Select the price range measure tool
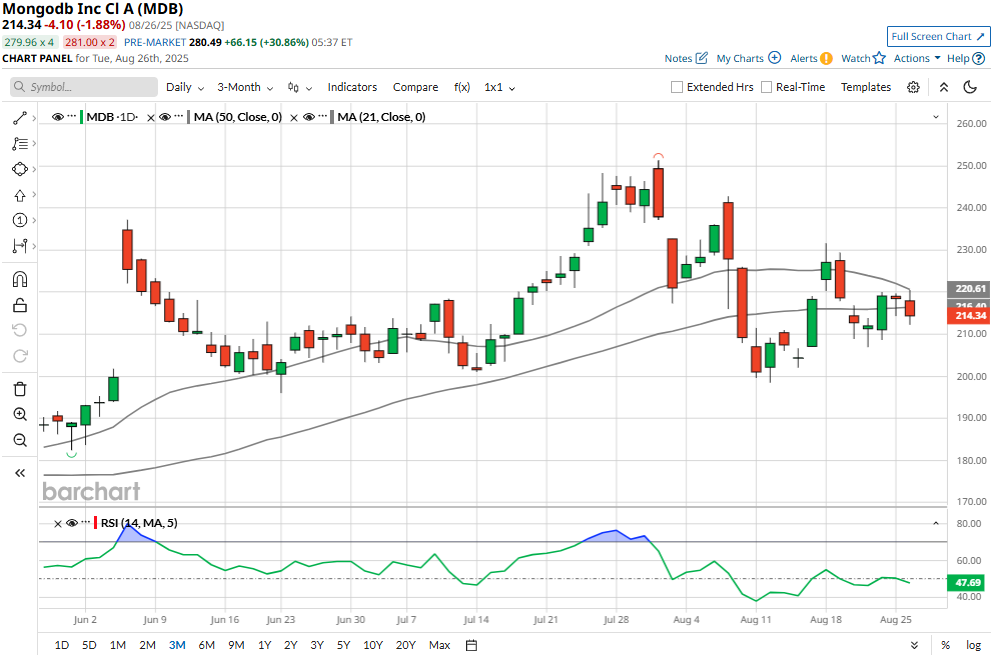 pyautogui.click(x=20, y=246)
